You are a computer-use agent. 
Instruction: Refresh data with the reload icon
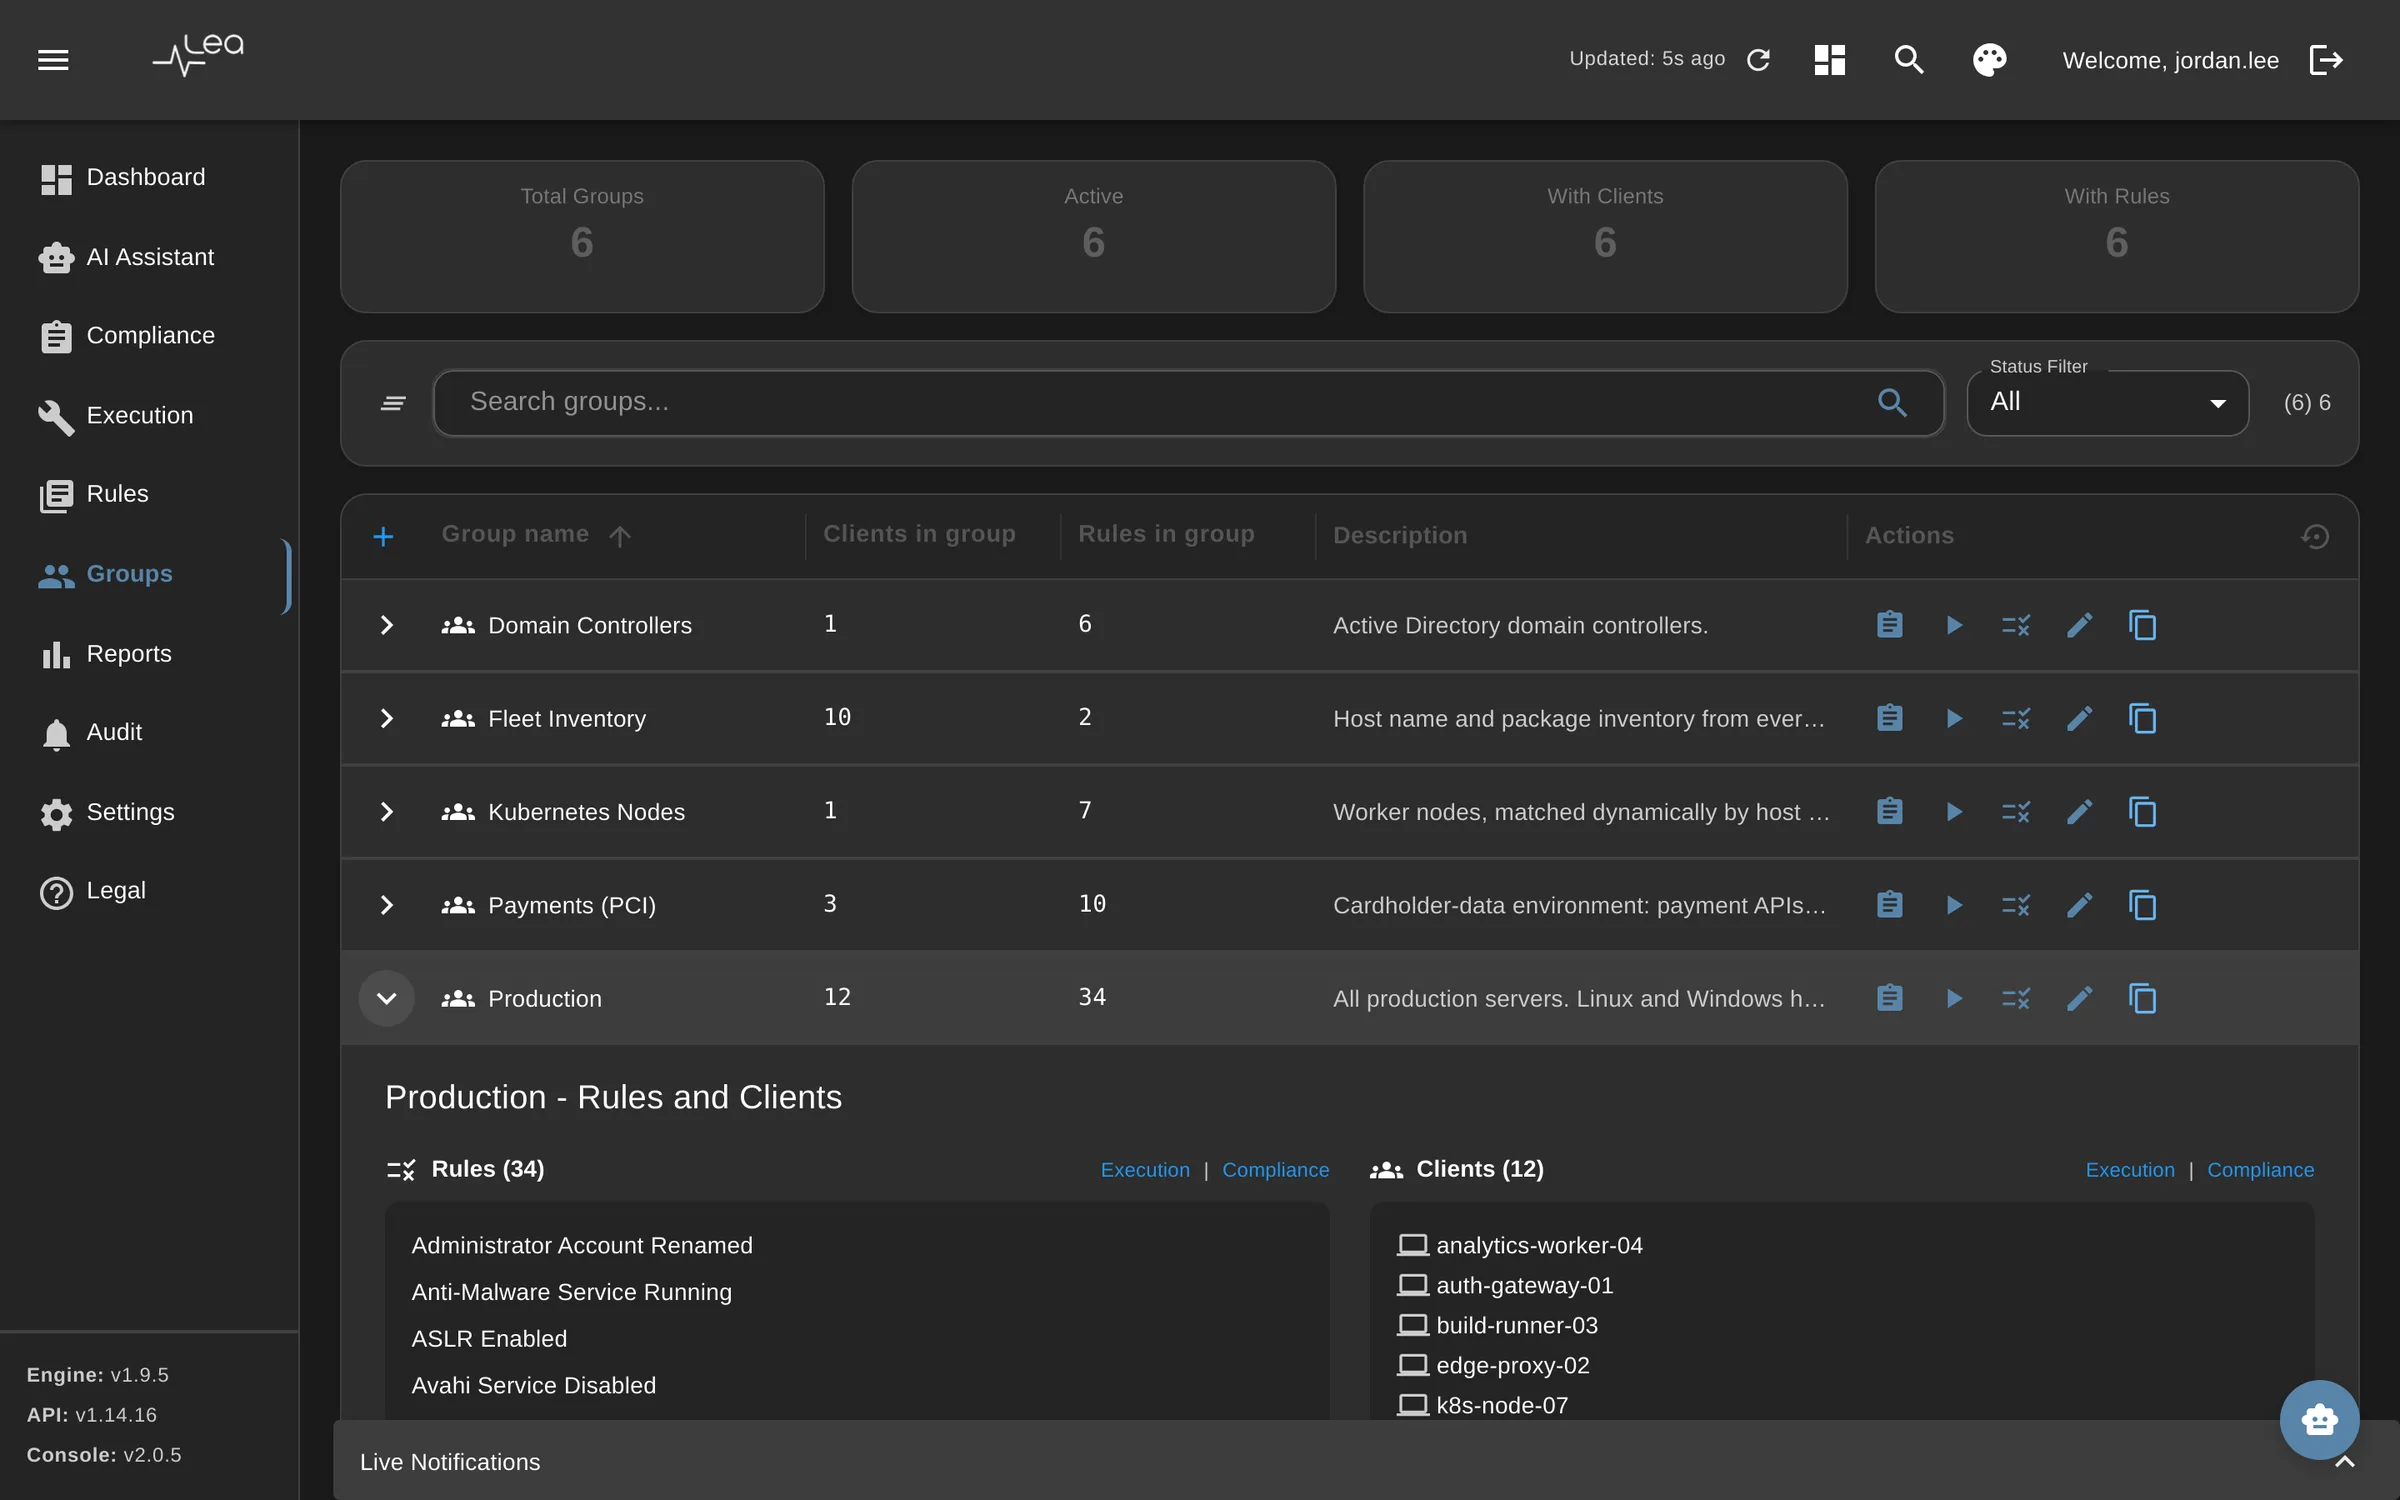coord(1758,60)
